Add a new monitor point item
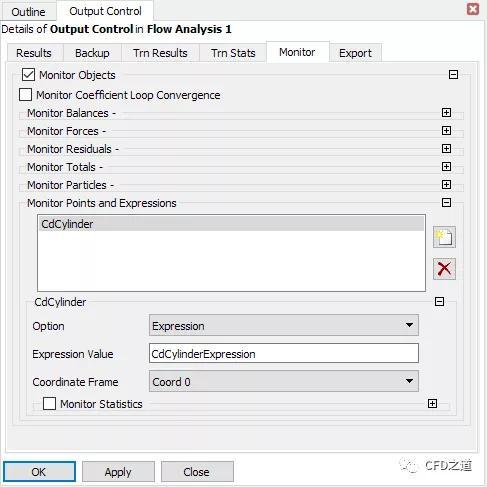 click(444, 237)
